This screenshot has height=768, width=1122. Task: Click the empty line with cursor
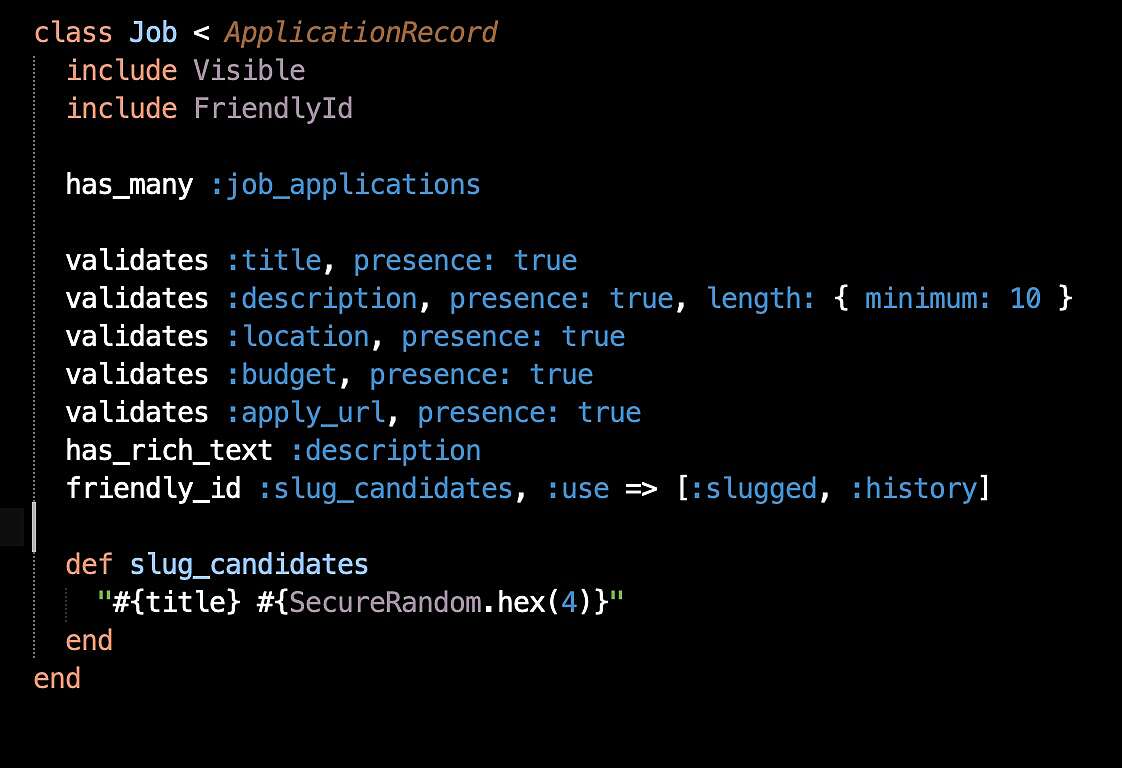(561, 527)
